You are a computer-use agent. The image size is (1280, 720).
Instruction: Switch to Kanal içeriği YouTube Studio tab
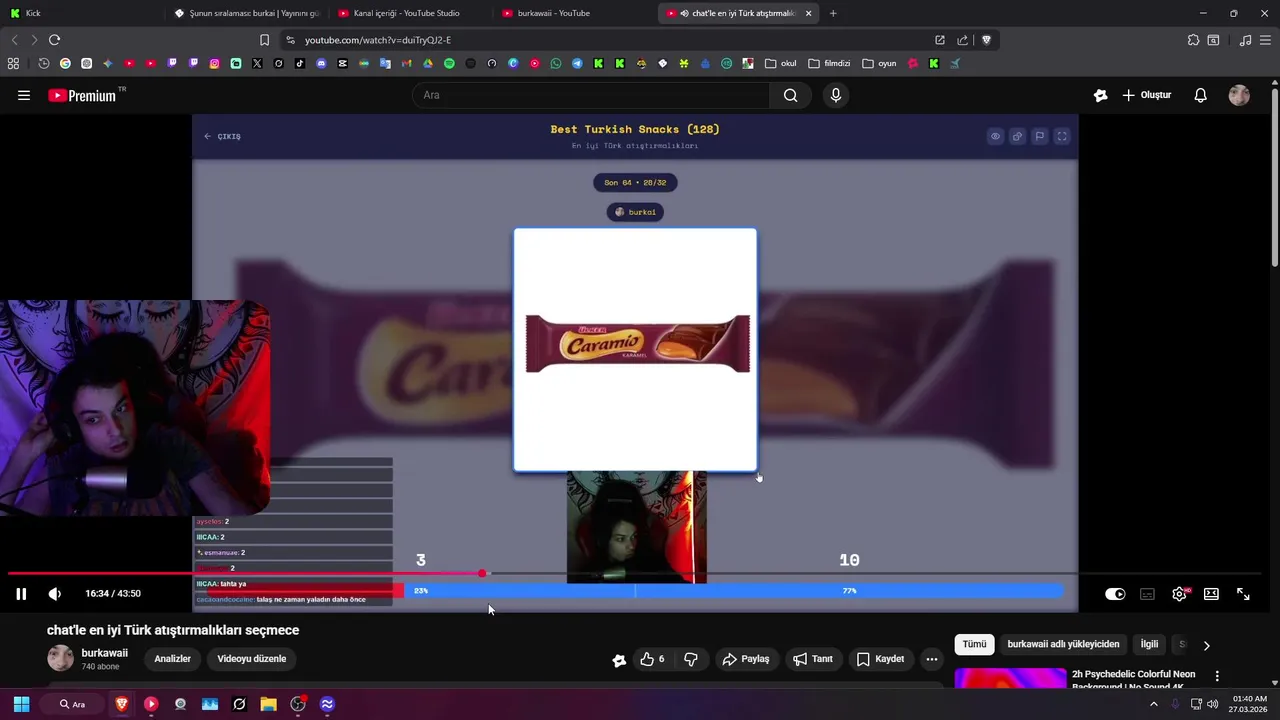click(410, 13)
